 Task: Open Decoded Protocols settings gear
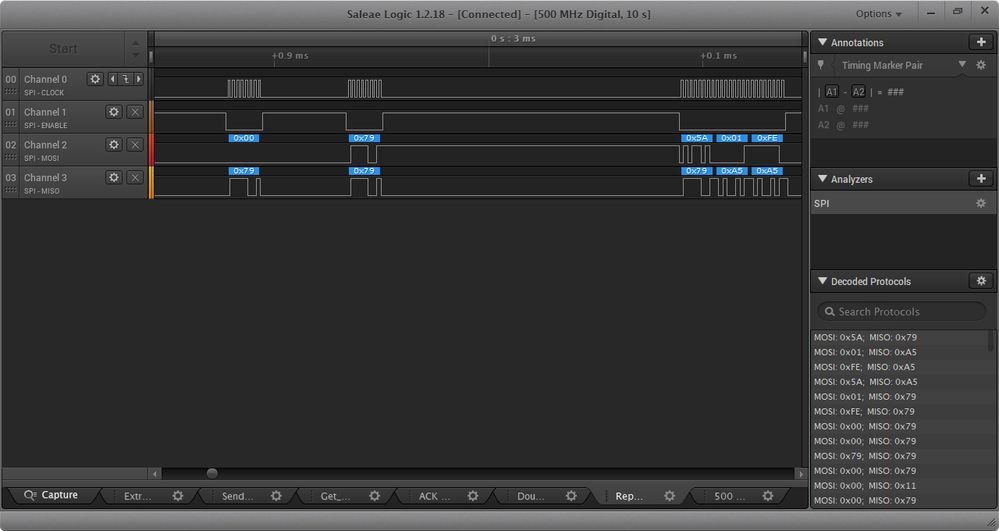tap(981, 280)
